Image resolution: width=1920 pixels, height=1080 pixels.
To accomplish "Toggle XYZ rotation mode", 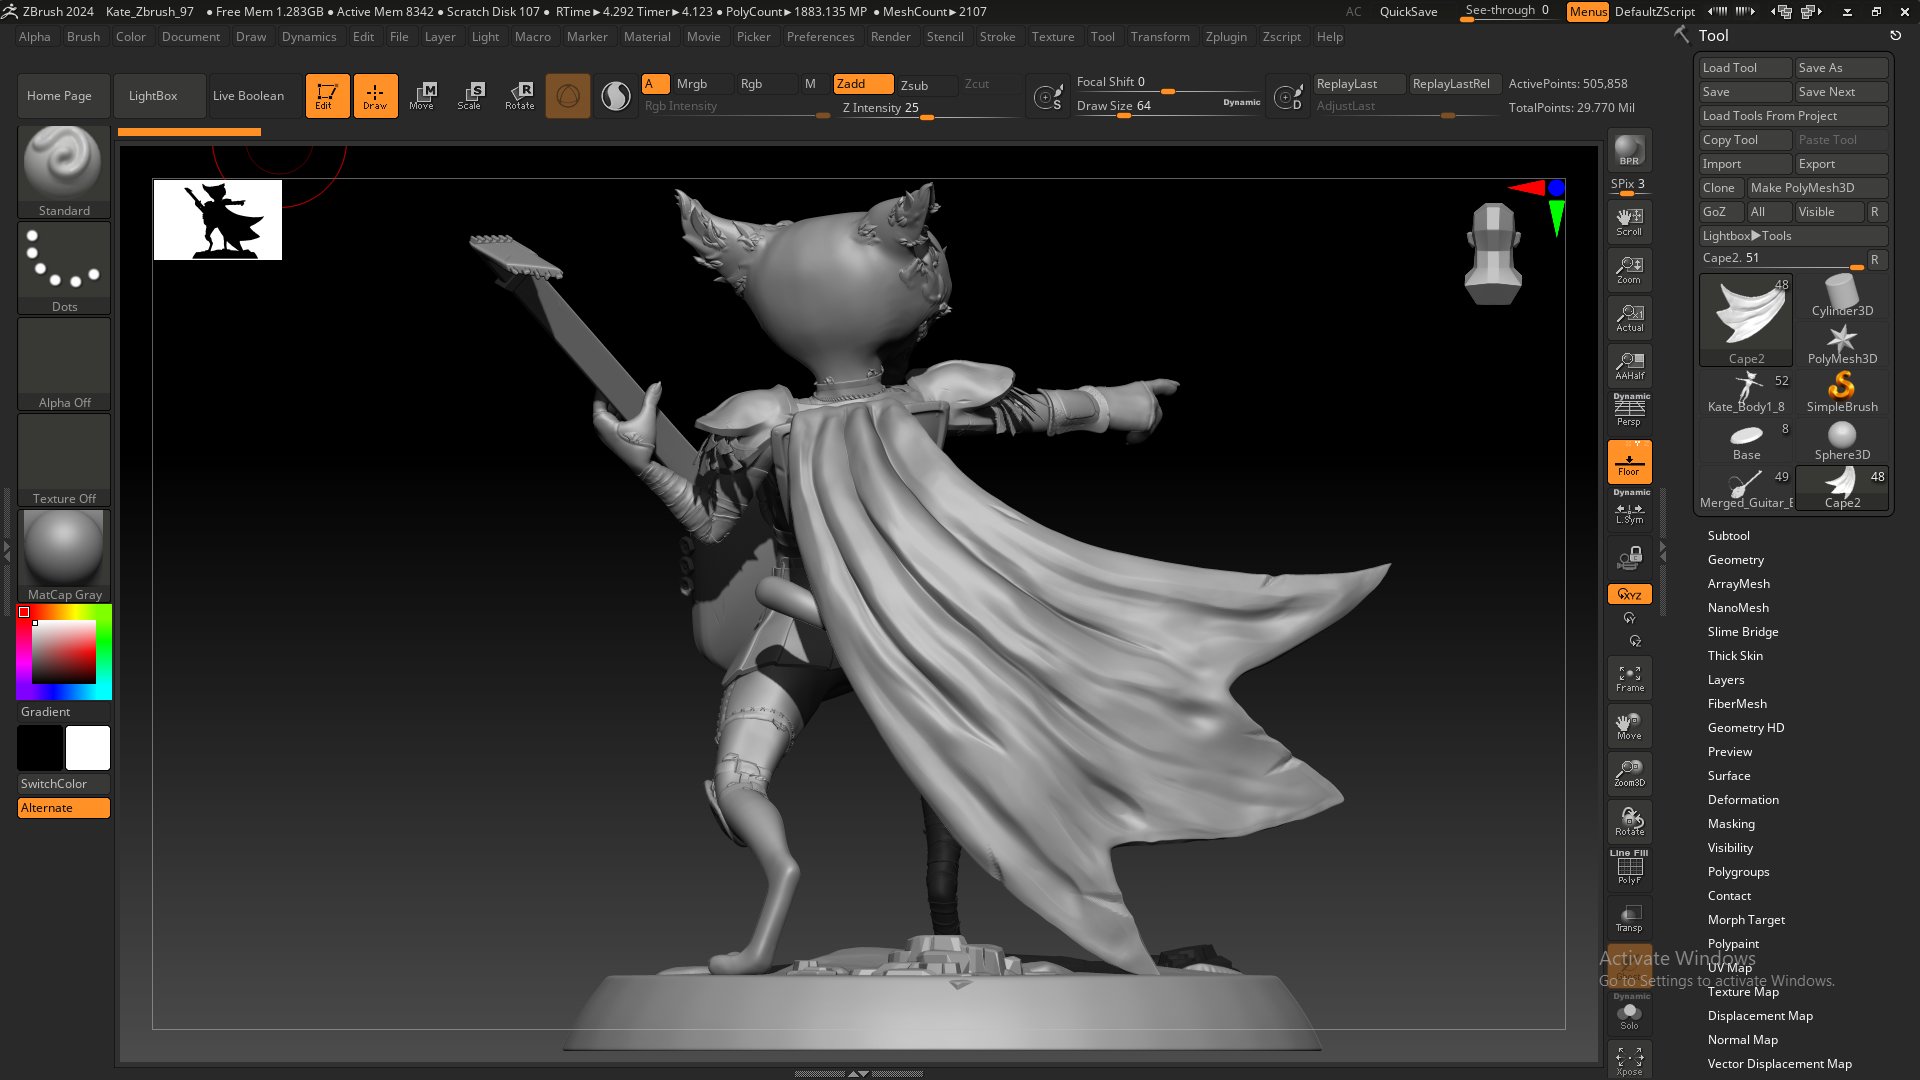I will coord(1629,594).
